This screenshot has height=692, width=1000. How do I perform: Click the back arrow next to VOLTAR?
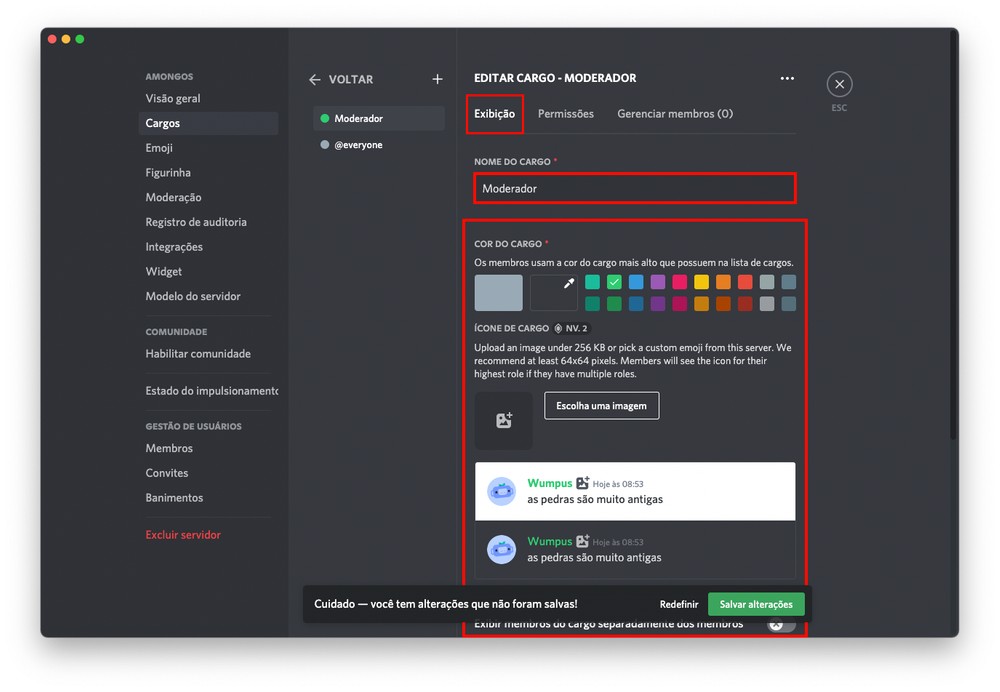pyautogui.click(x=314, y=80)
